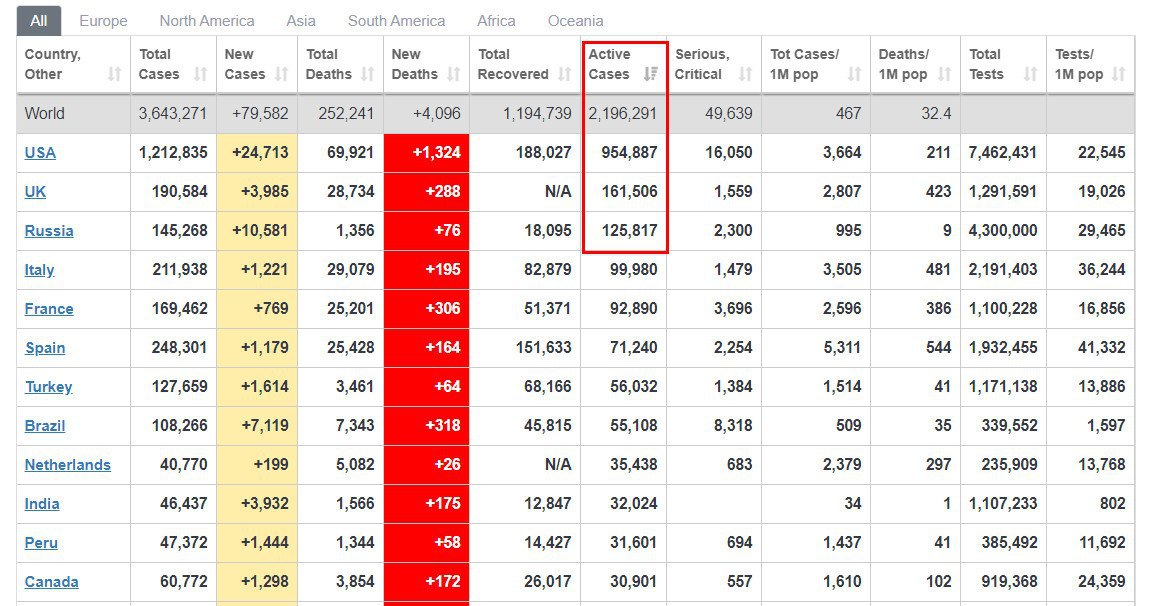Select Italy total deaths 29,079
Screen dimensions: 1166x606
[x=350, y=270]
